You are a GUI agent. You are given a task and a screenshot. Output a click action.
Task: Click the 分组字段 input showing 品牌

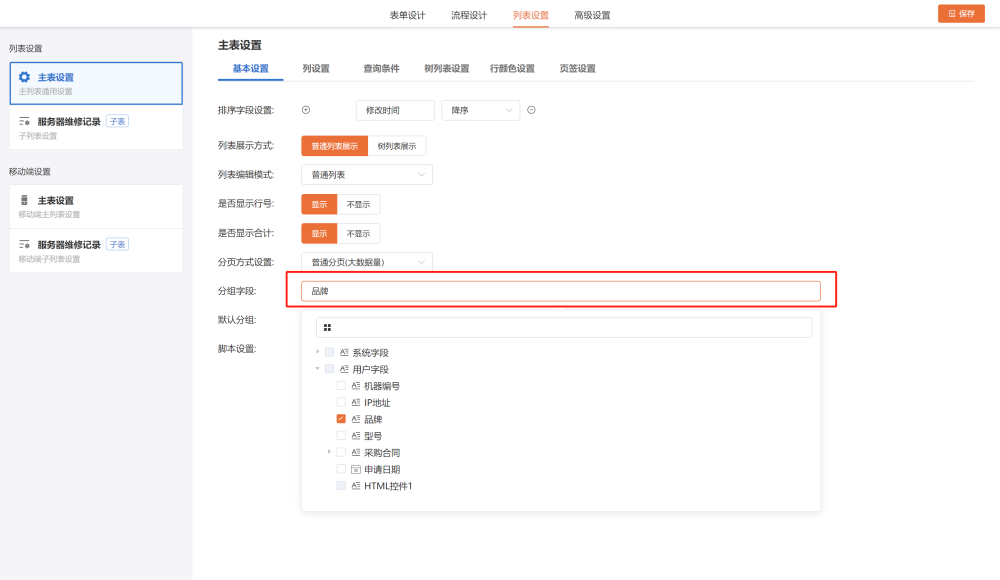tap(560, 291)
